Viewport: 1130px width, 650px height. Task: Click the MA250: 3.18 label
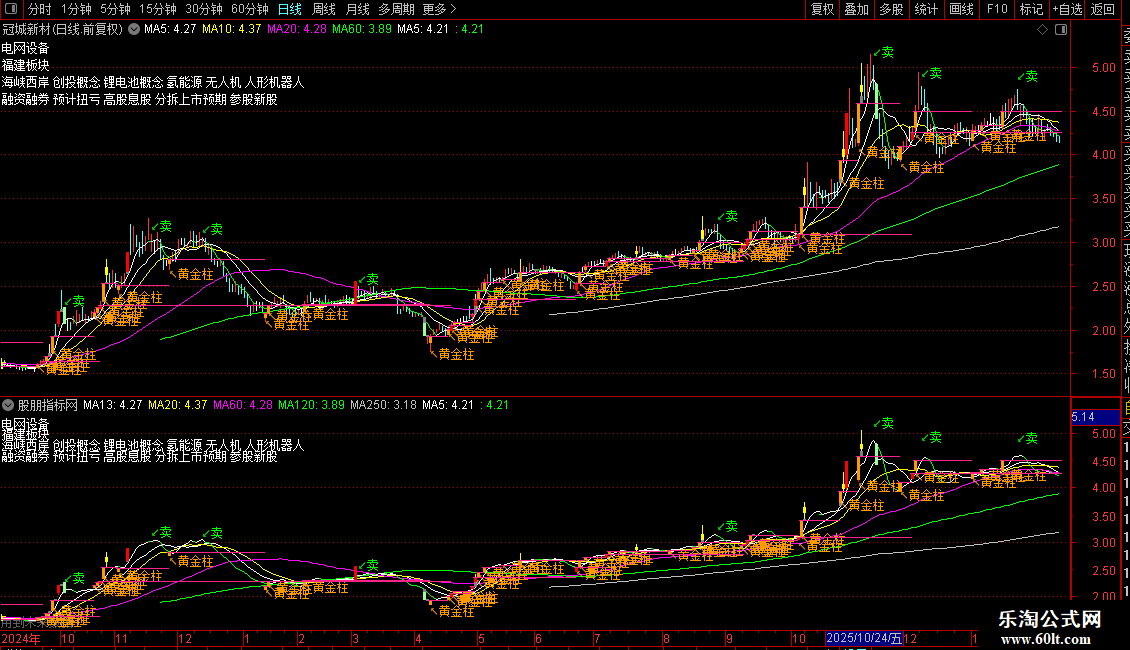click(x=383, y=405)
